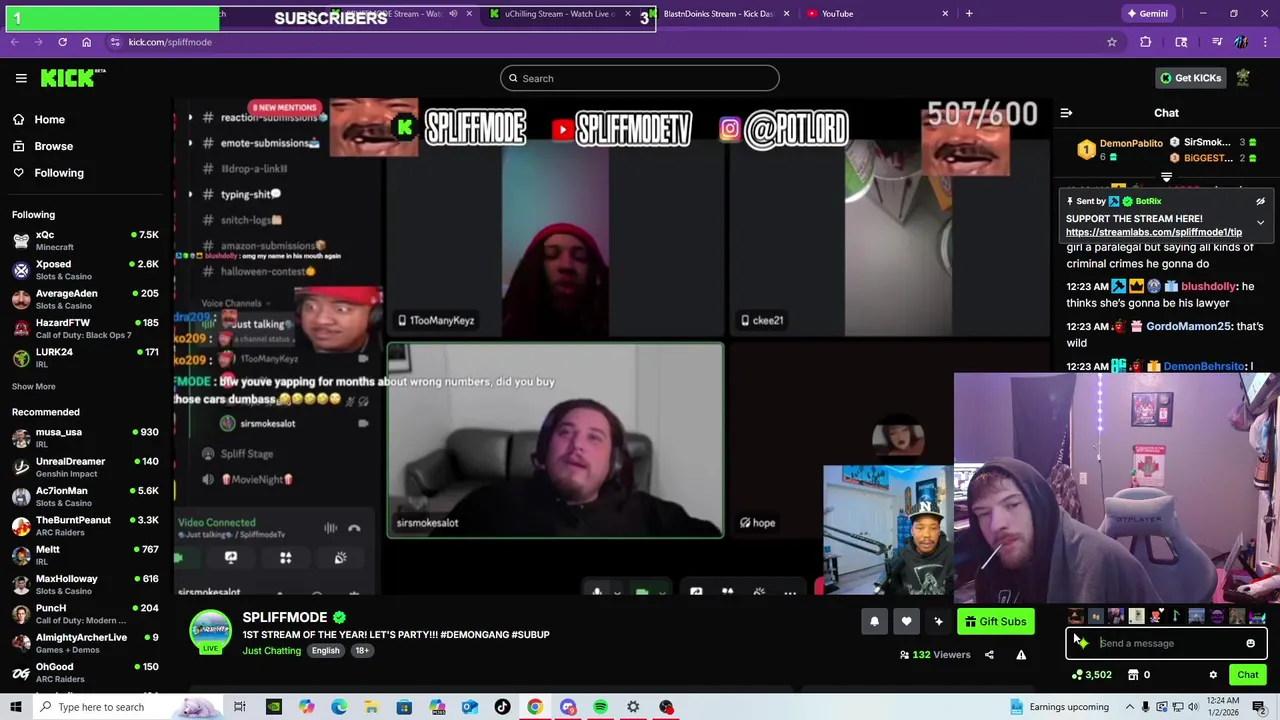The height and width of the screenshot is (720, 1280).
Task: Open Browse in the sidebar
Action: 53,146
